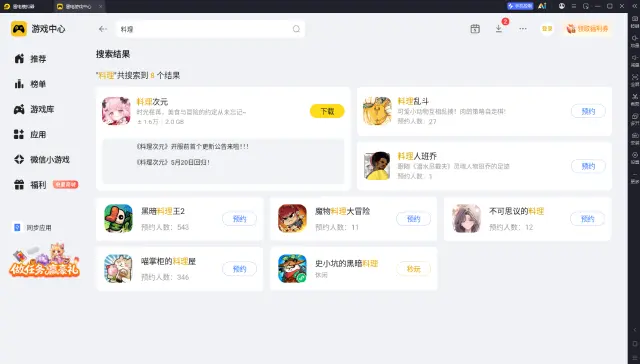This screenshot has width=640, height=364.
Task: Click the 料理人班乔 game icon
Action: pos(377,166)
